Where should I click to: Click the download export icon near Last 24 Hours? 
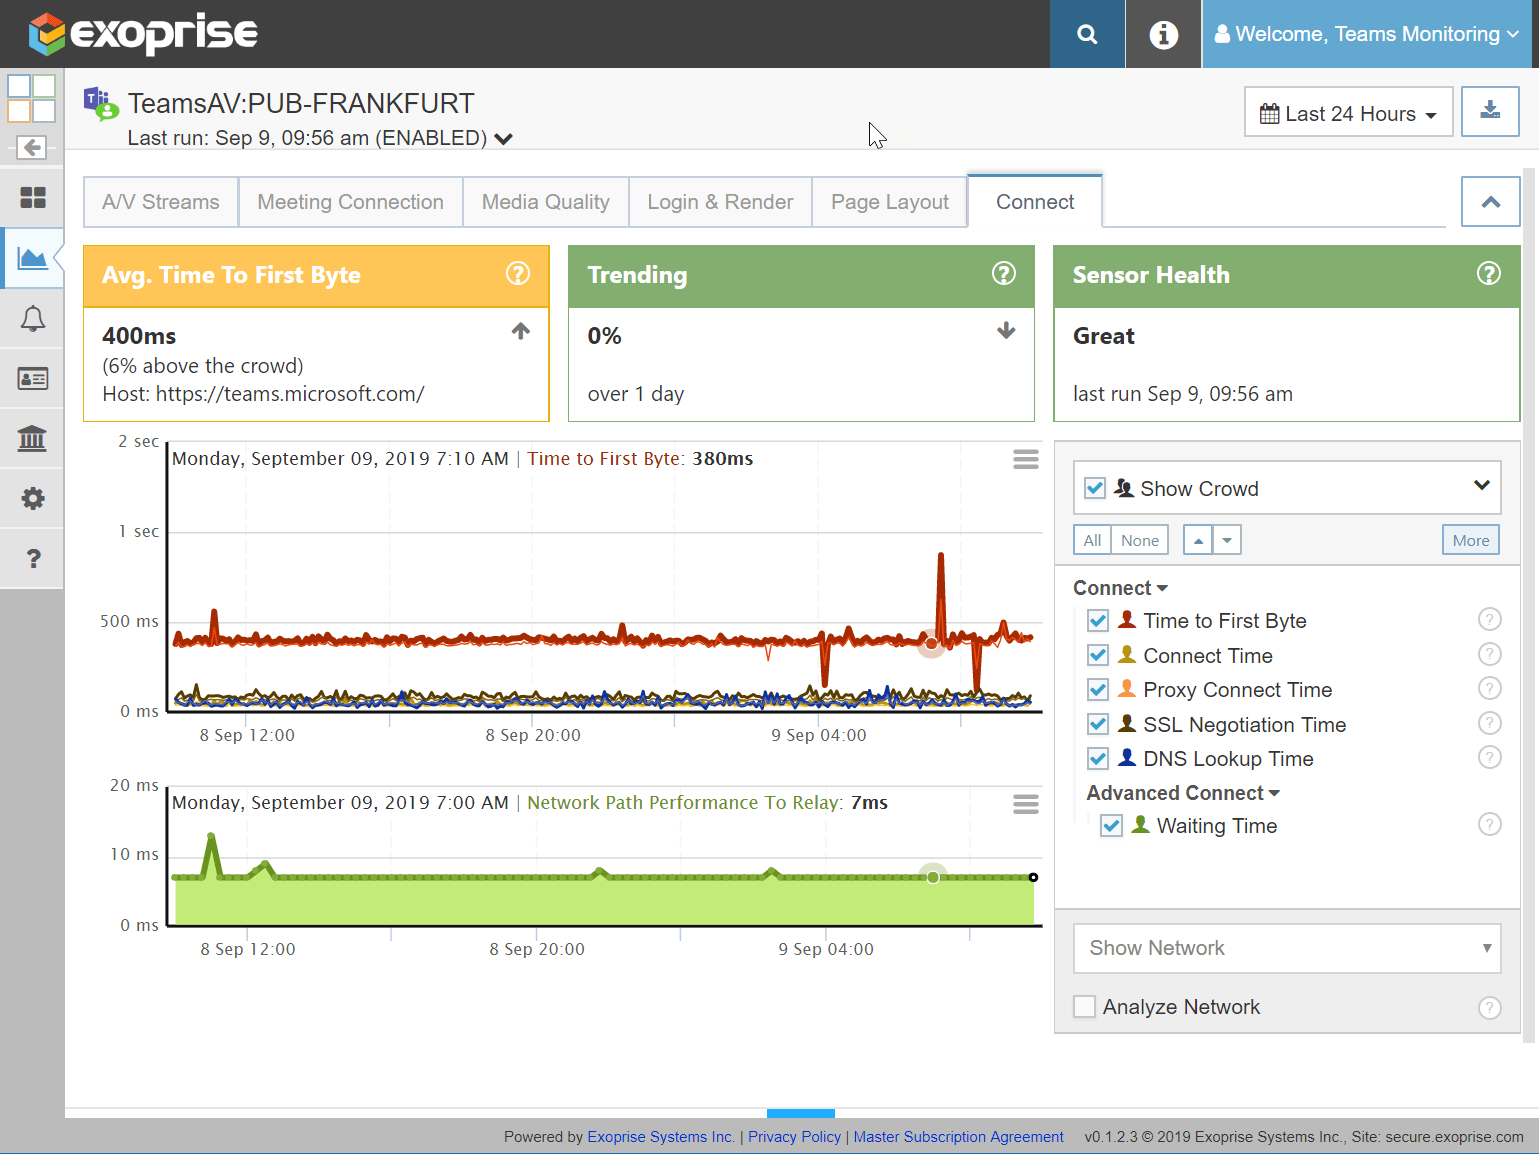tap(1490, 111)
